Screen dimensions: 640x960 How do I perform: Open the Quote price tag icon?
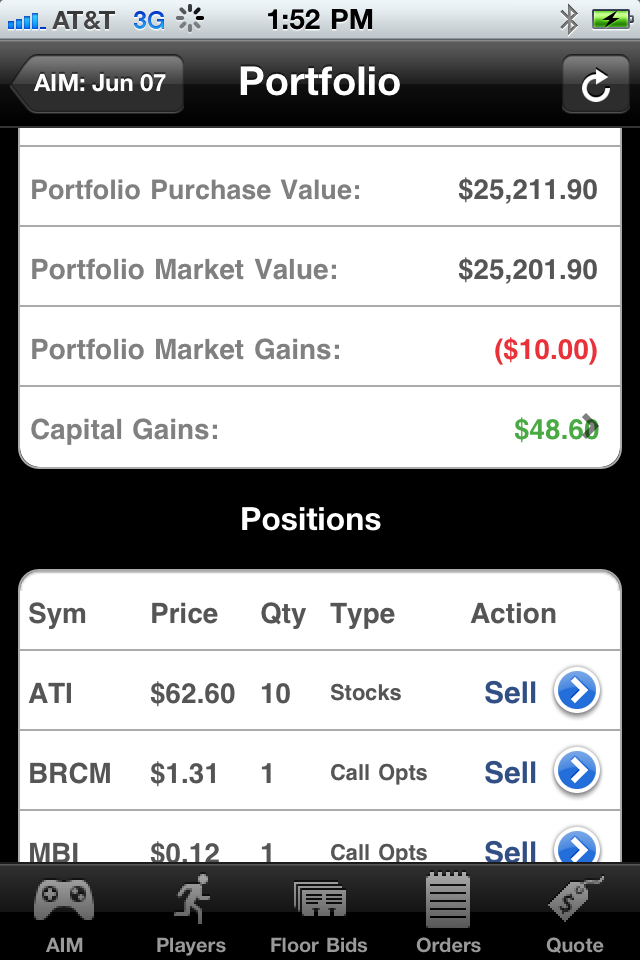tap(575, 899)
